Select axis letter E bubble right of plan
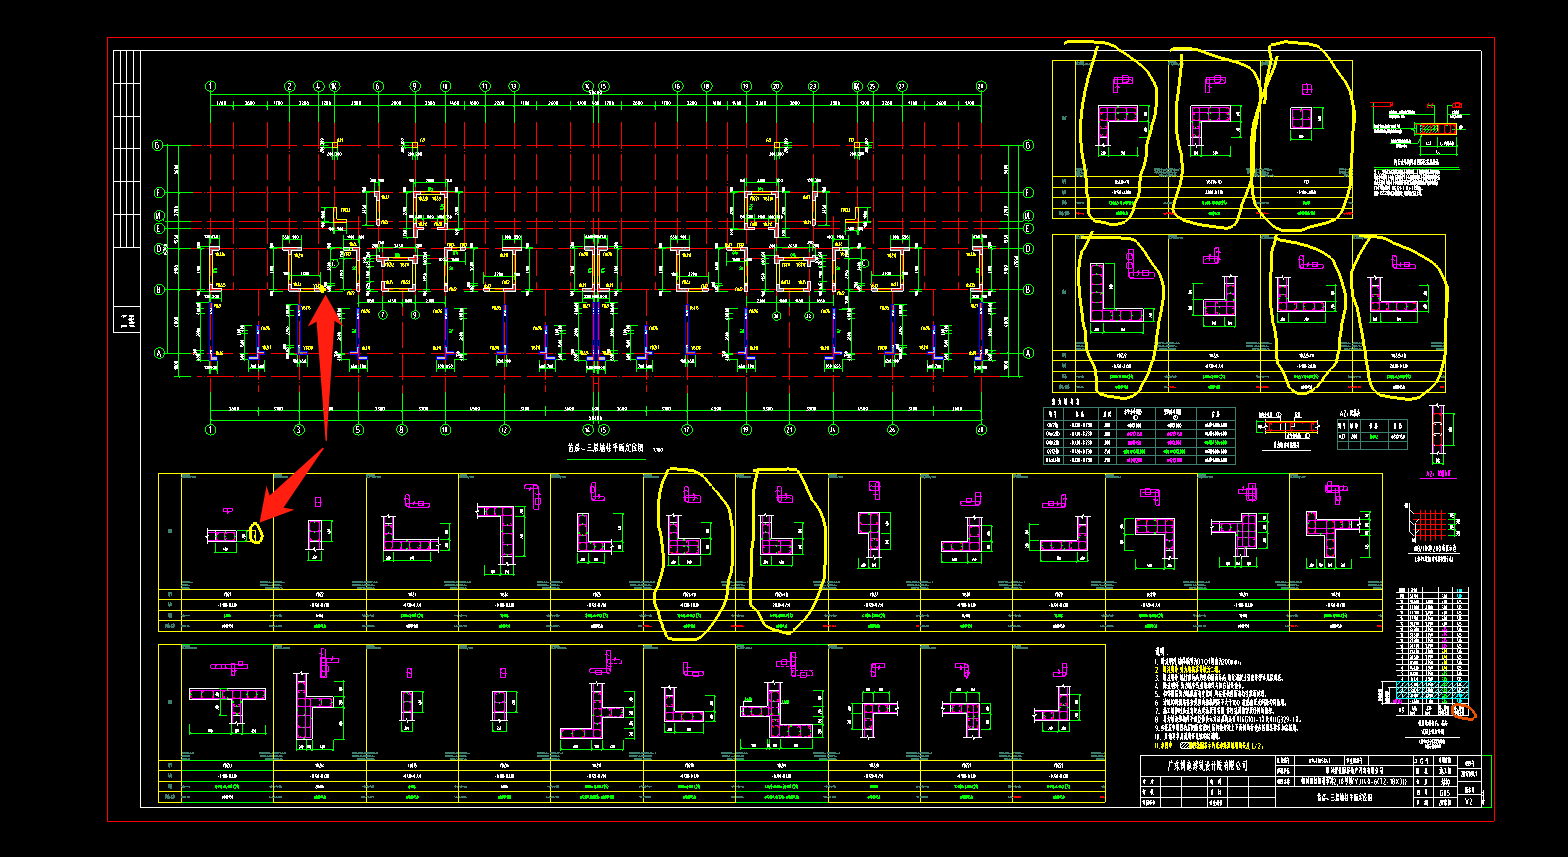1568x857 pixels. tap(1029, 229)
